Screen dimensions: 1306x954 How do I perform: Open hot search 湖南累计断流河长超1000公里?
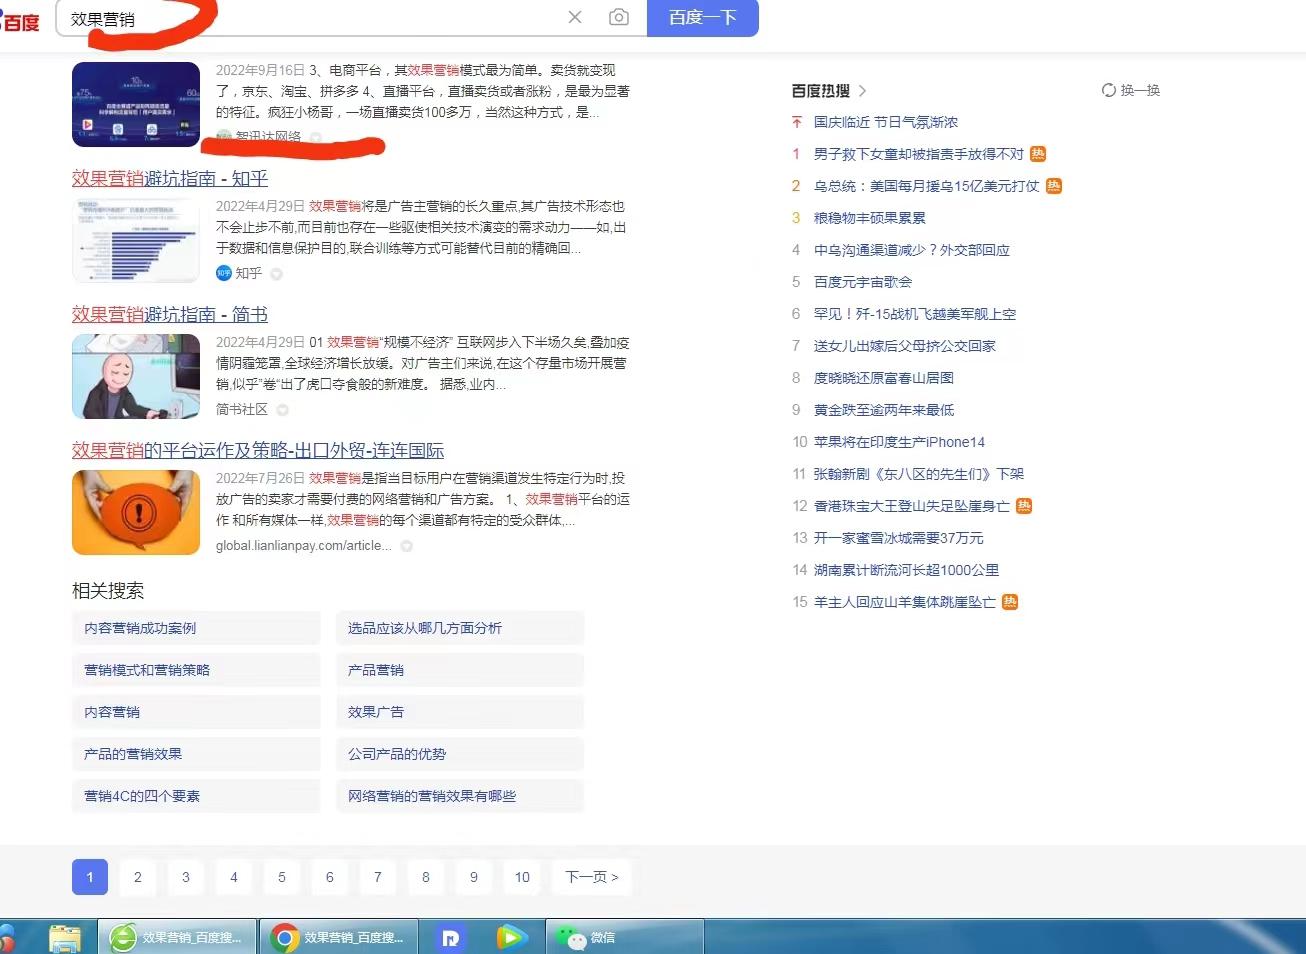906,570
